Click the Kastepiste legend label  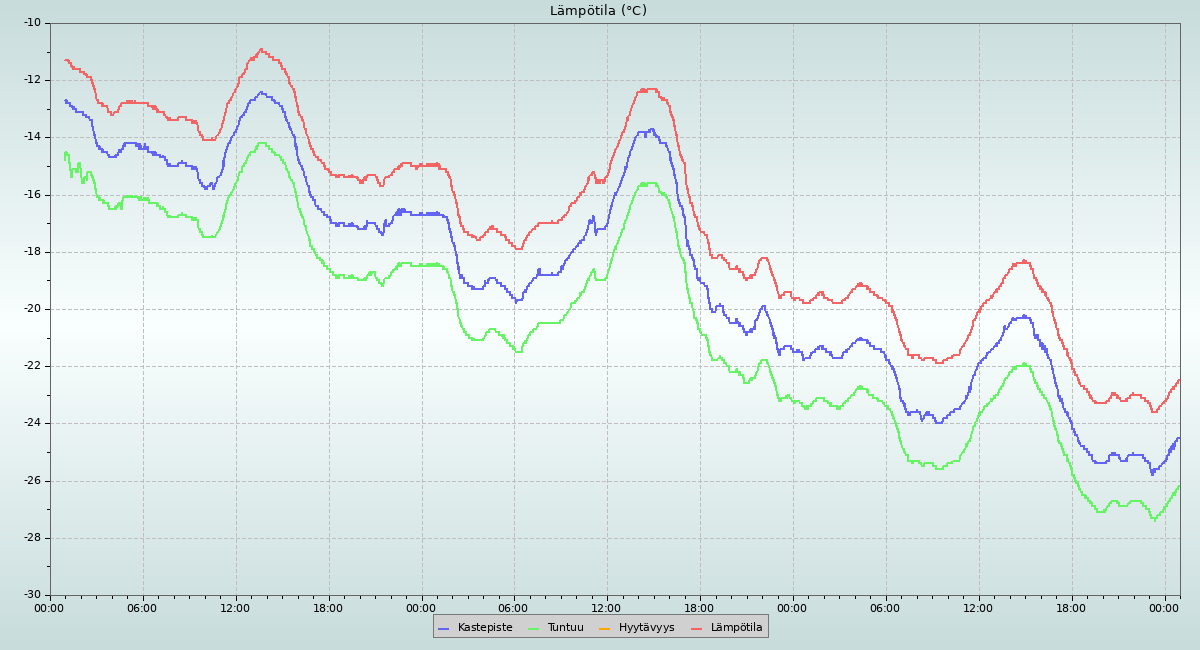(x=485, y=627)
